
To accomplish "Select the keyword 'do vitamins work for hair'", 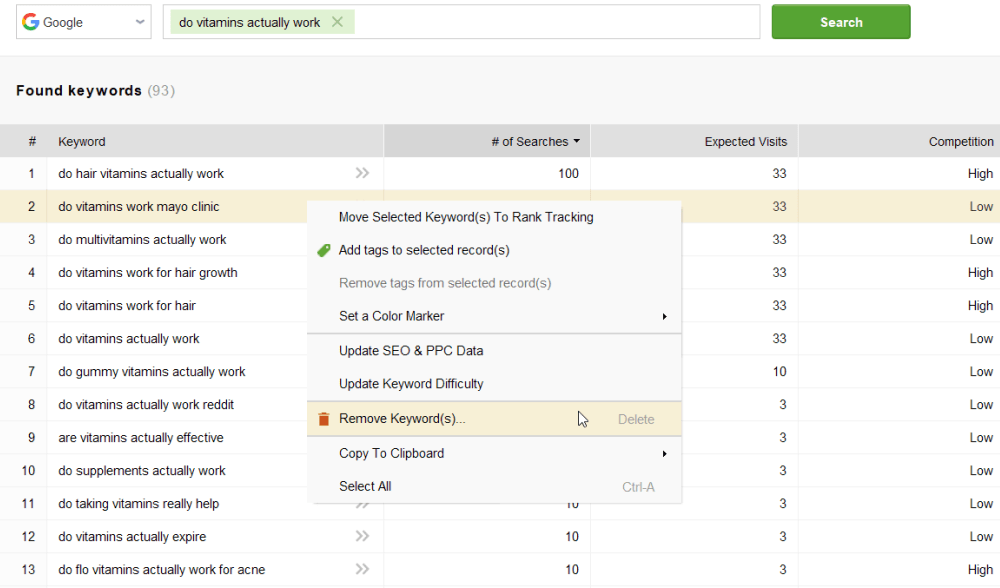I will pos(127,305).
